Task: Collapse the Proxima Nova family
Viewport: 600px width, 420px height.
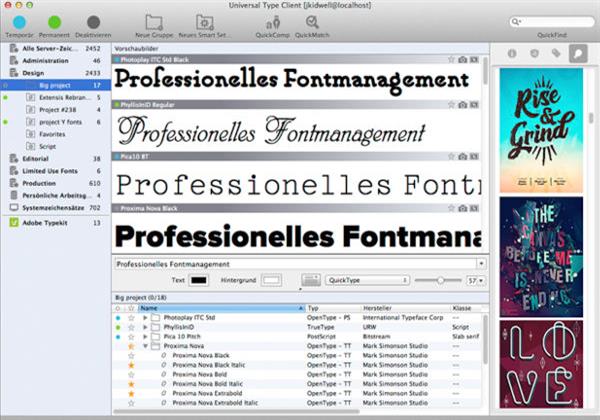Action: [x=145, y=346]
